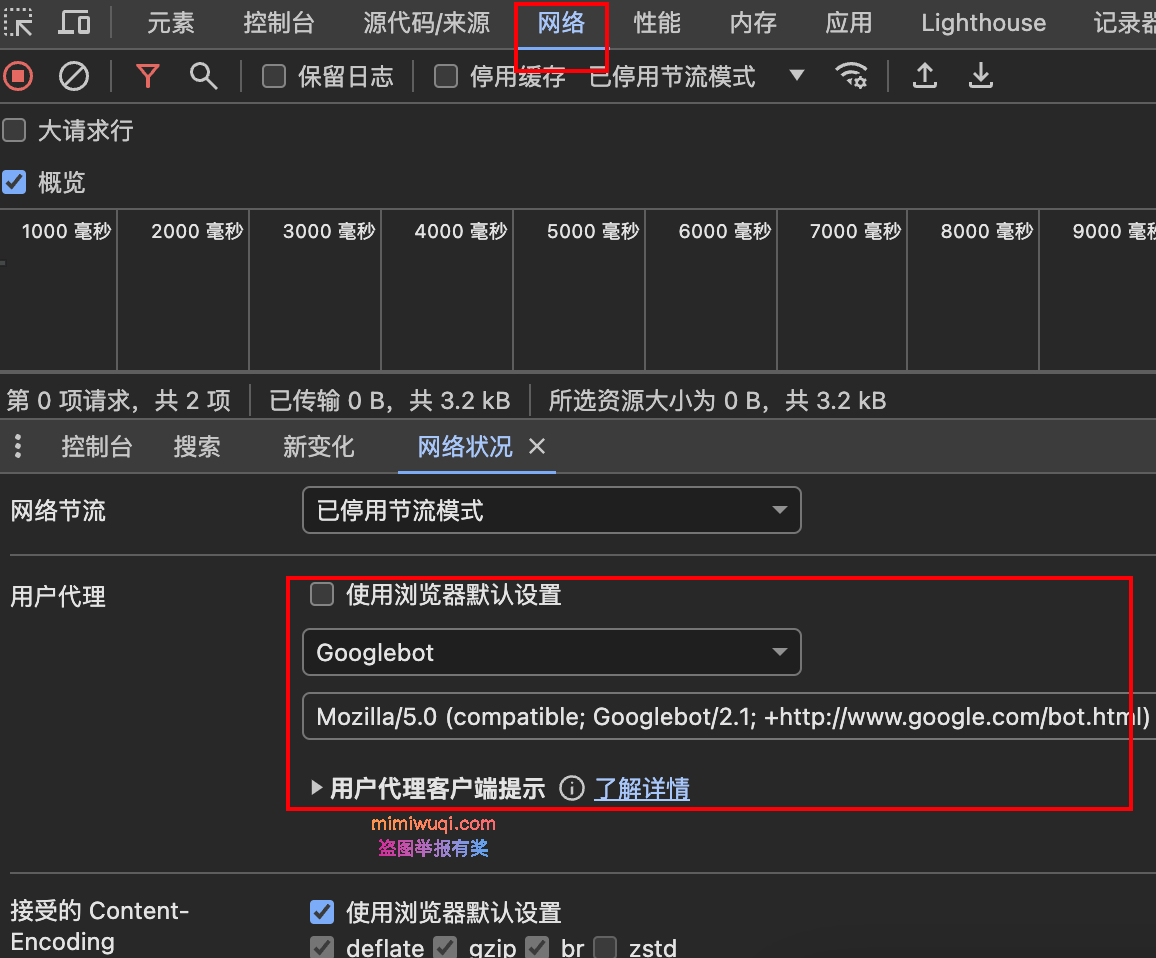1156x958 pixels.
Task: Open the Lighthouse panel tab
Action: [983, 23]
